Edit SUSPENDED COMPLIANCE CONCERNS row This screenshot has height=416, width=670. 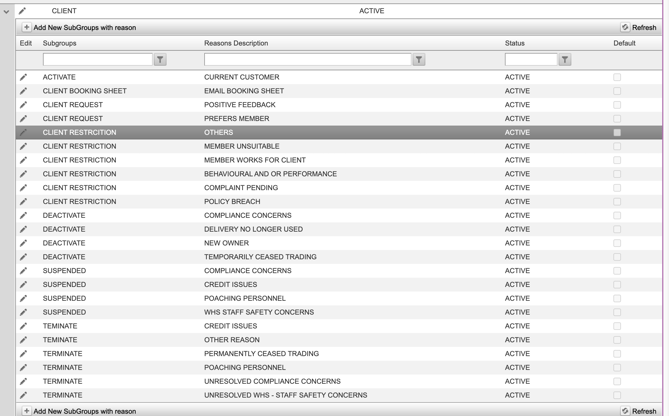[24, 271]
